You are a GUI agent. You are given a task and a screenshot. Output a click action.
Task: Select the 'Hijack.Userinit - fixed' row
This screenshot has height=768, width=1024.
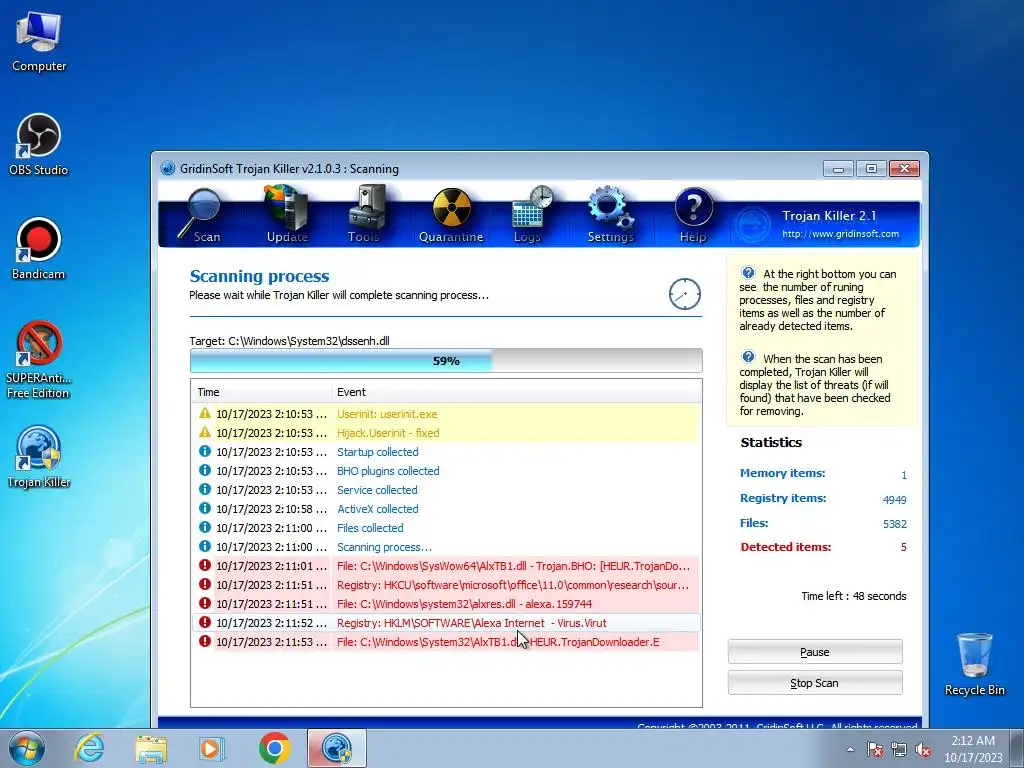point(446,433)
